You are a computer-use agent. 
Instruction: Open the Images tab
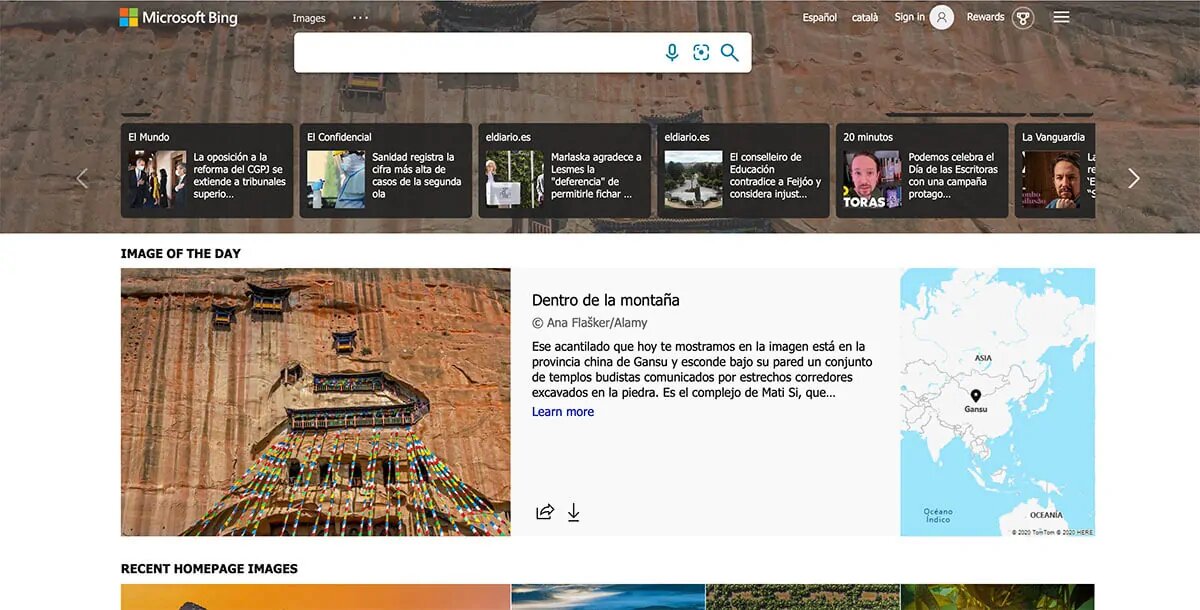click(309, 18)
